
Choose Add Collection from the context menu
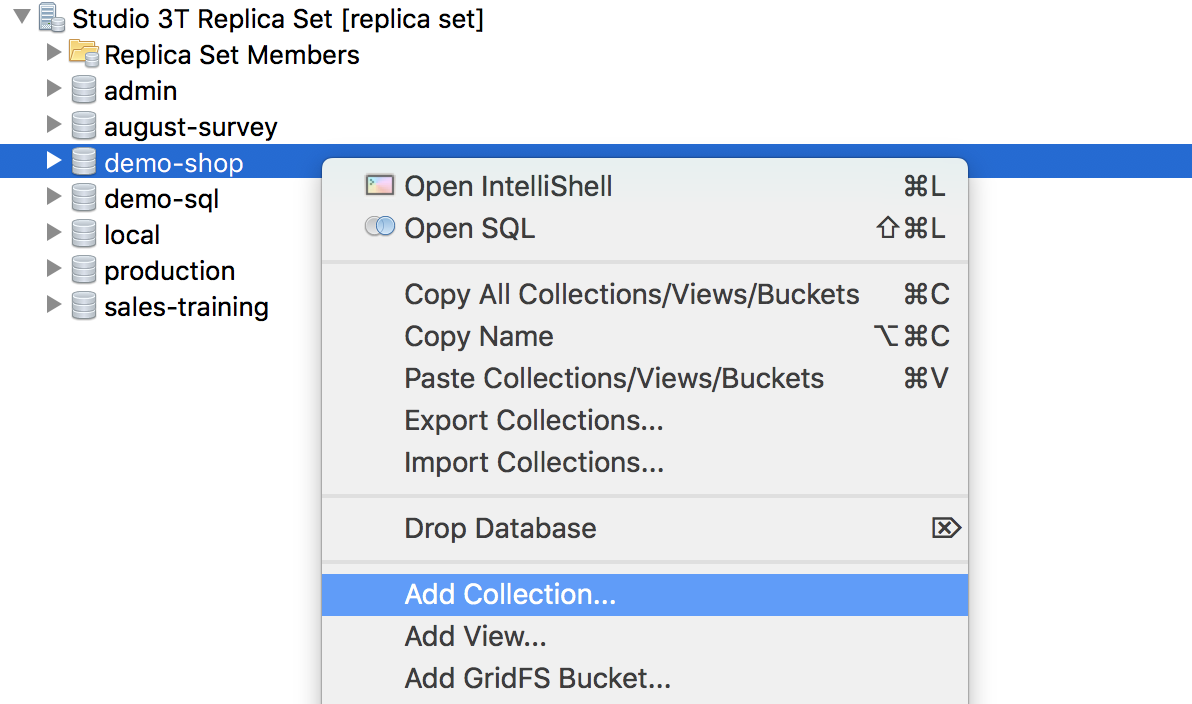click(510, 594)
